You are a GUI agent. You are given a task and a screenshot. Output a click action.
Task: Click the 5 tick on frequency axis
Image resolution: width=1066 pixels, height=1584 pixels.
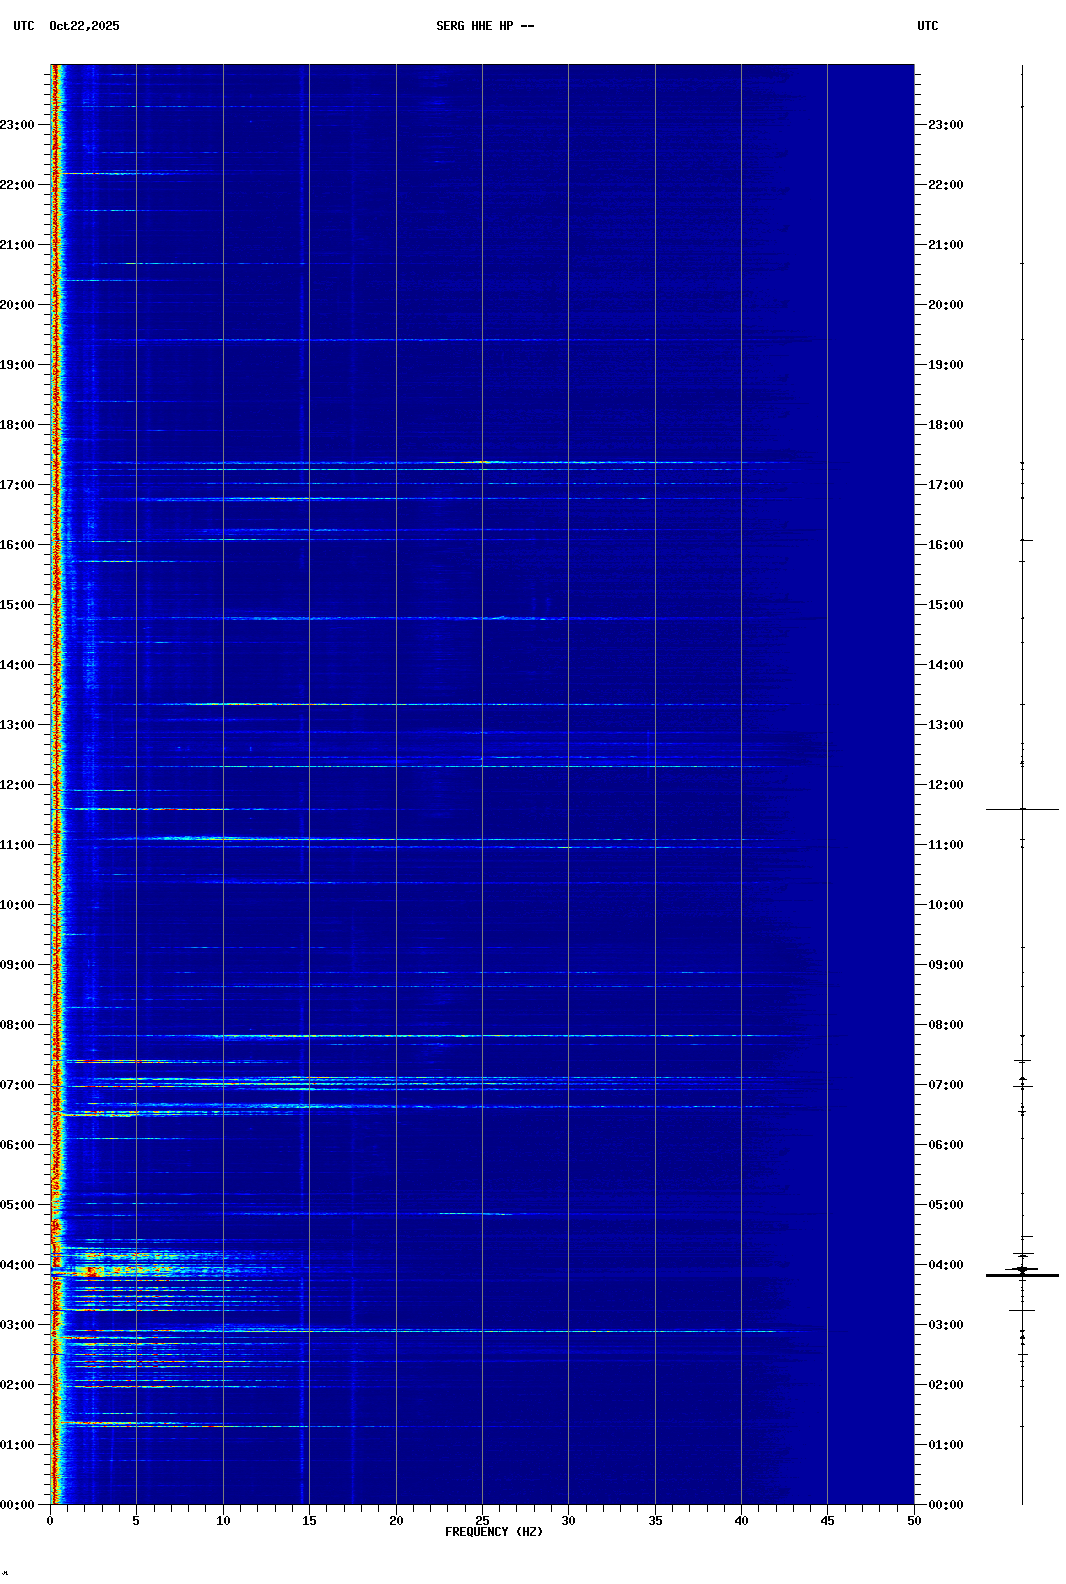[136, 1521]
